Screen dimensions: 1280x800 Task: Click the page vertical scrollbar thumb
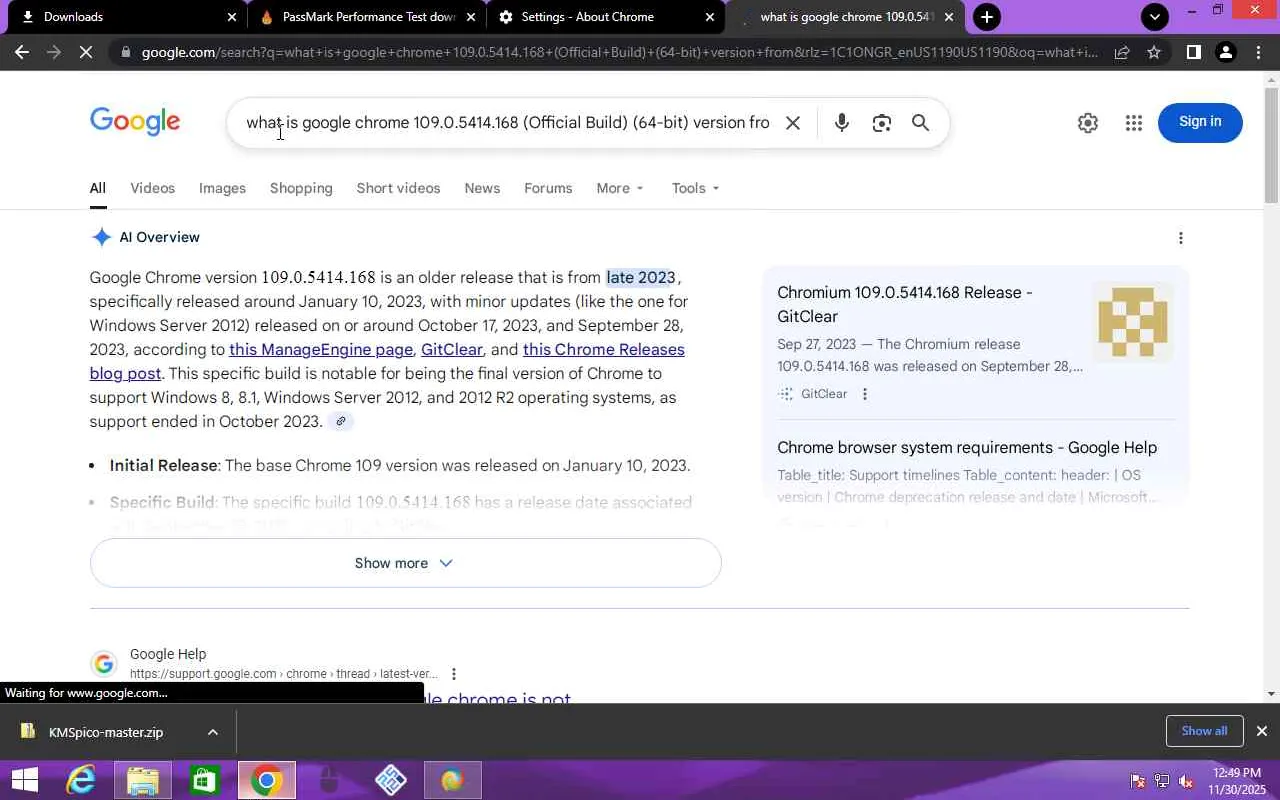point(1271,144)
